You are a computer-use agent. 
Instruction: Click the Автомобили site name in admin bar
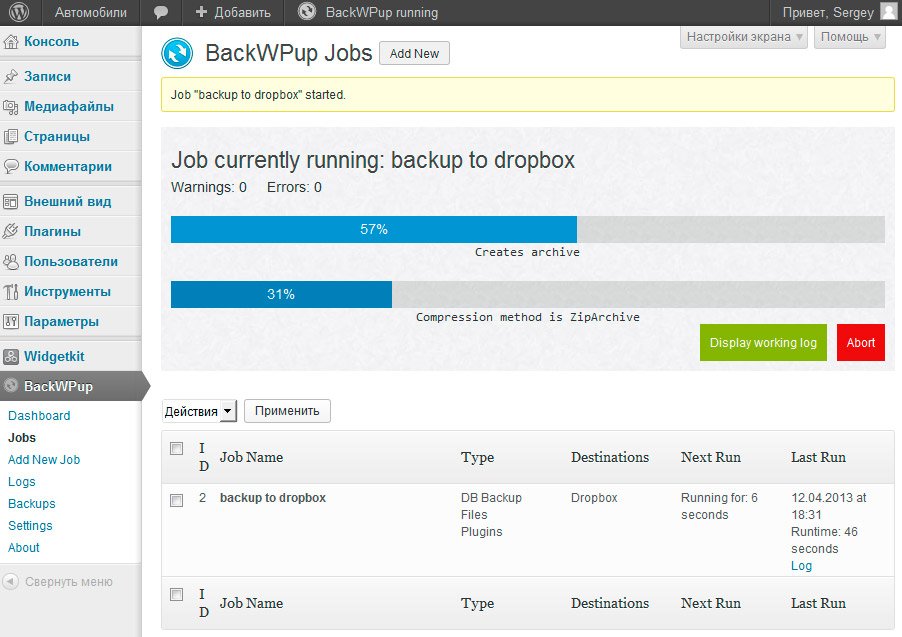90,13
